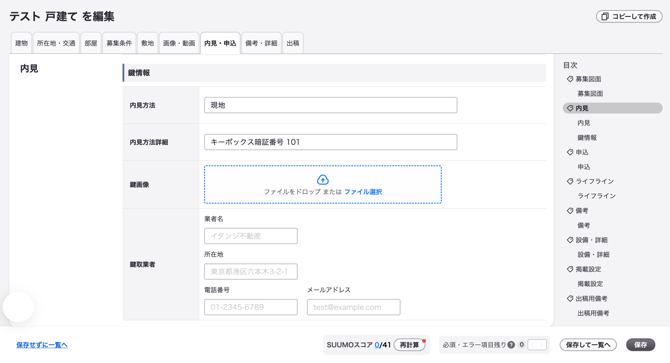Focus the 内見方法 field showing 現地
This screenshot has width=670, height=363.
[331, 105]
